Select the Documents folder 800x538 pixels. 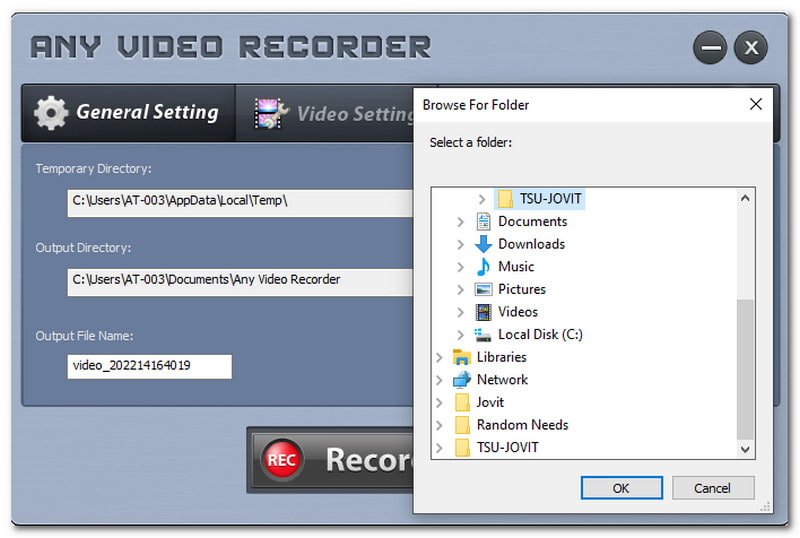point(532,221)
